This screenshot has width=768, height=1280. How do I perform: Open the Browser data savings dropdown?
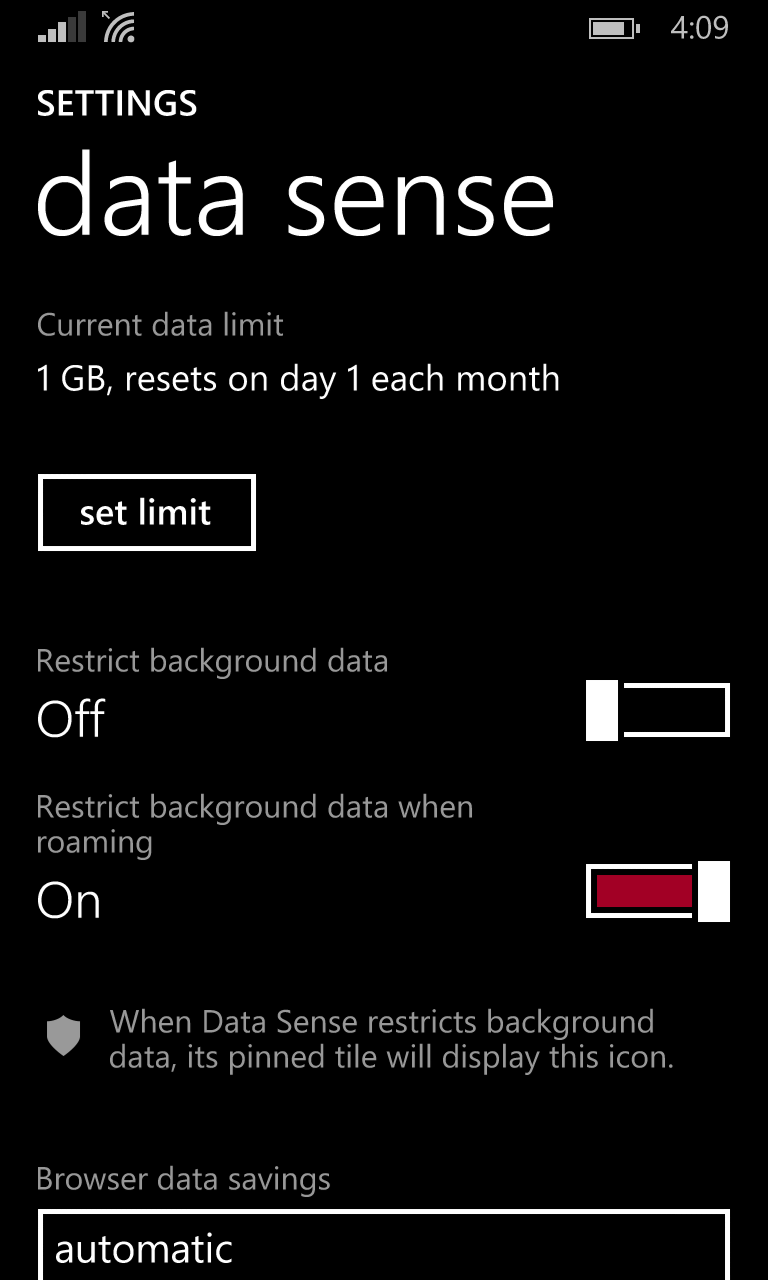pos(384,1246)
